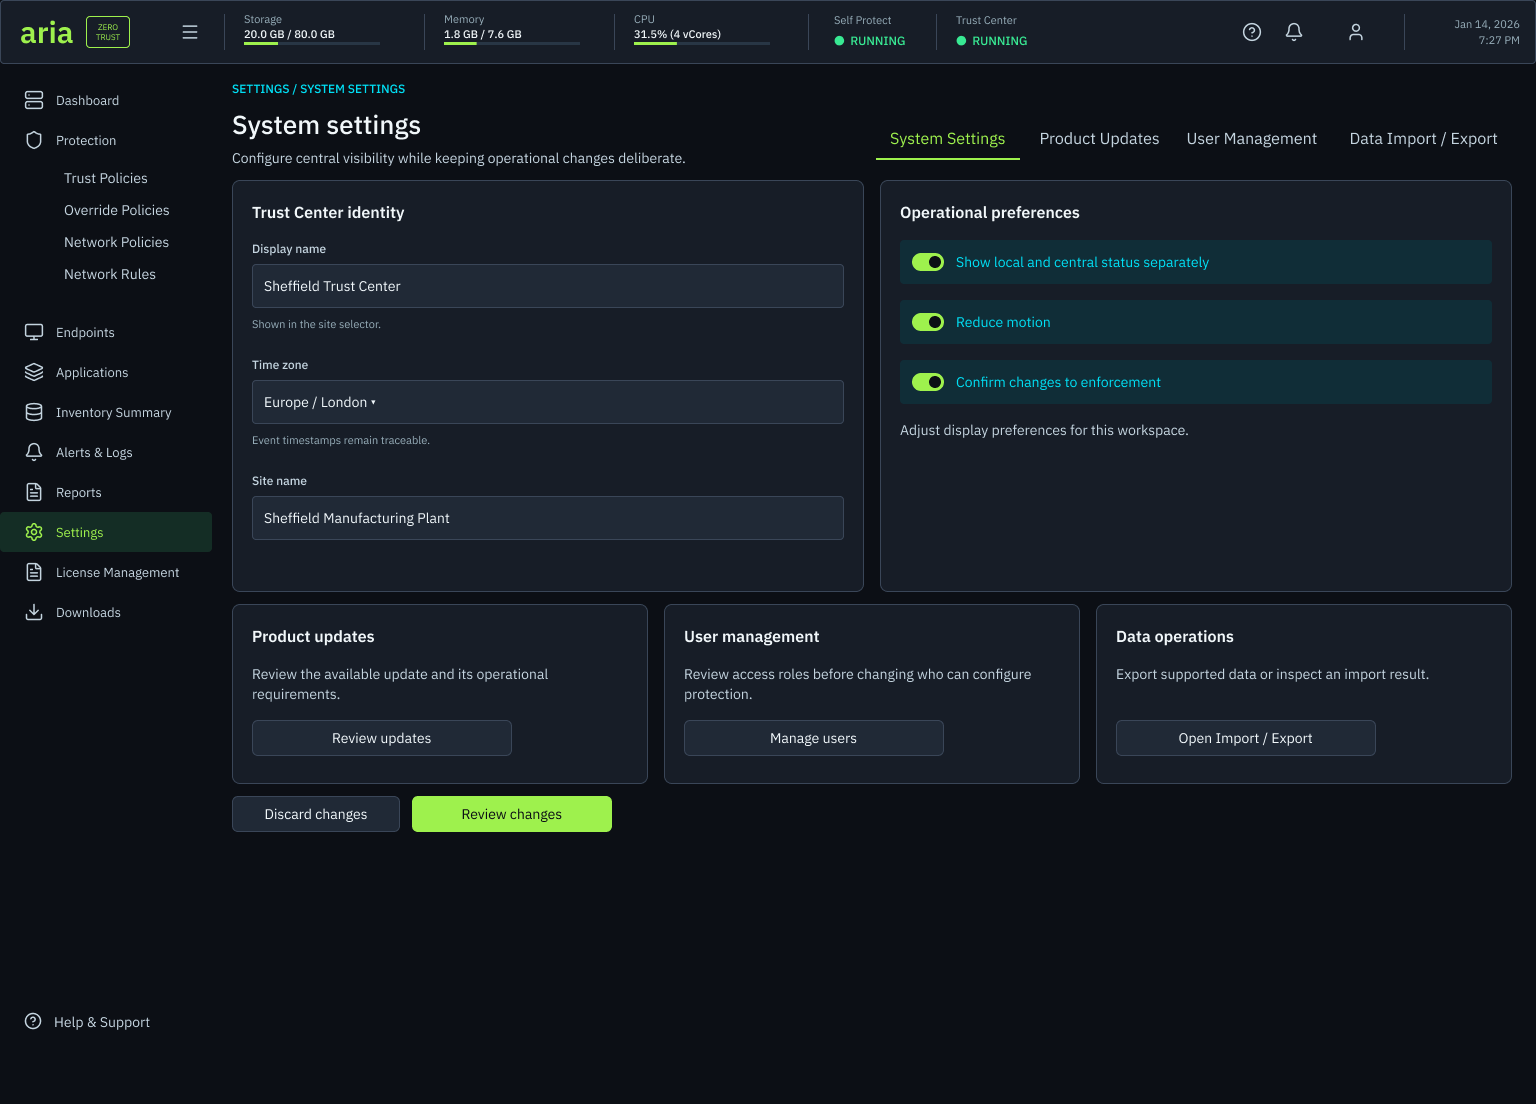Turn off the Reduce motion toggle
The height and width of the screenshot is (1104, 1536).
pyautogui.click(x=928, y=322)
